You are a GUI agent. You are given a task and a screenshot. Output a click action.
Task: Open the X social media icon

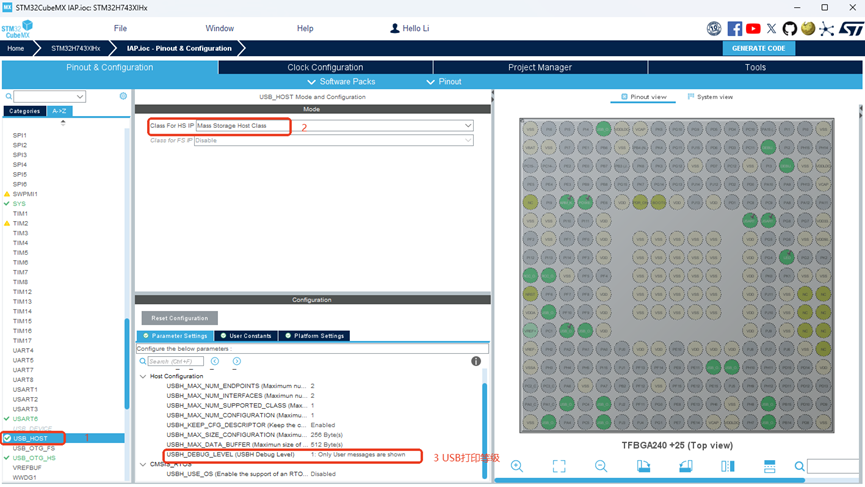tap(771, 29)
